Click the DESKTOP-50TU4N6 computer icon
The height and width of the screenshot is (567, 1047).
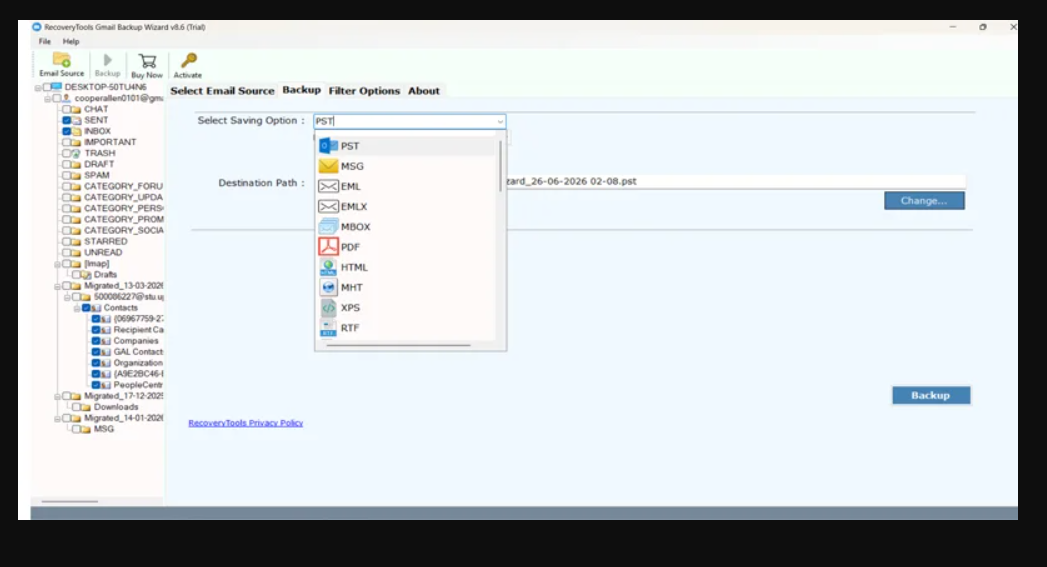pyautogui.click(x=57, y=87)
